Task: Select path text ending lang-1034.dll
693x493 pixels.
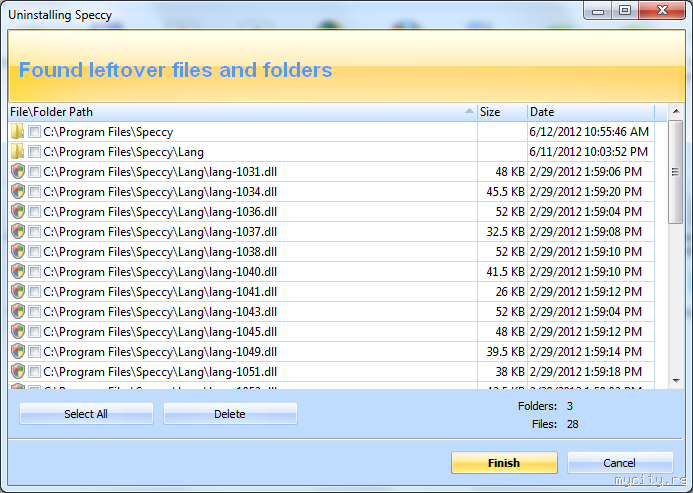Action: point(160,191)
